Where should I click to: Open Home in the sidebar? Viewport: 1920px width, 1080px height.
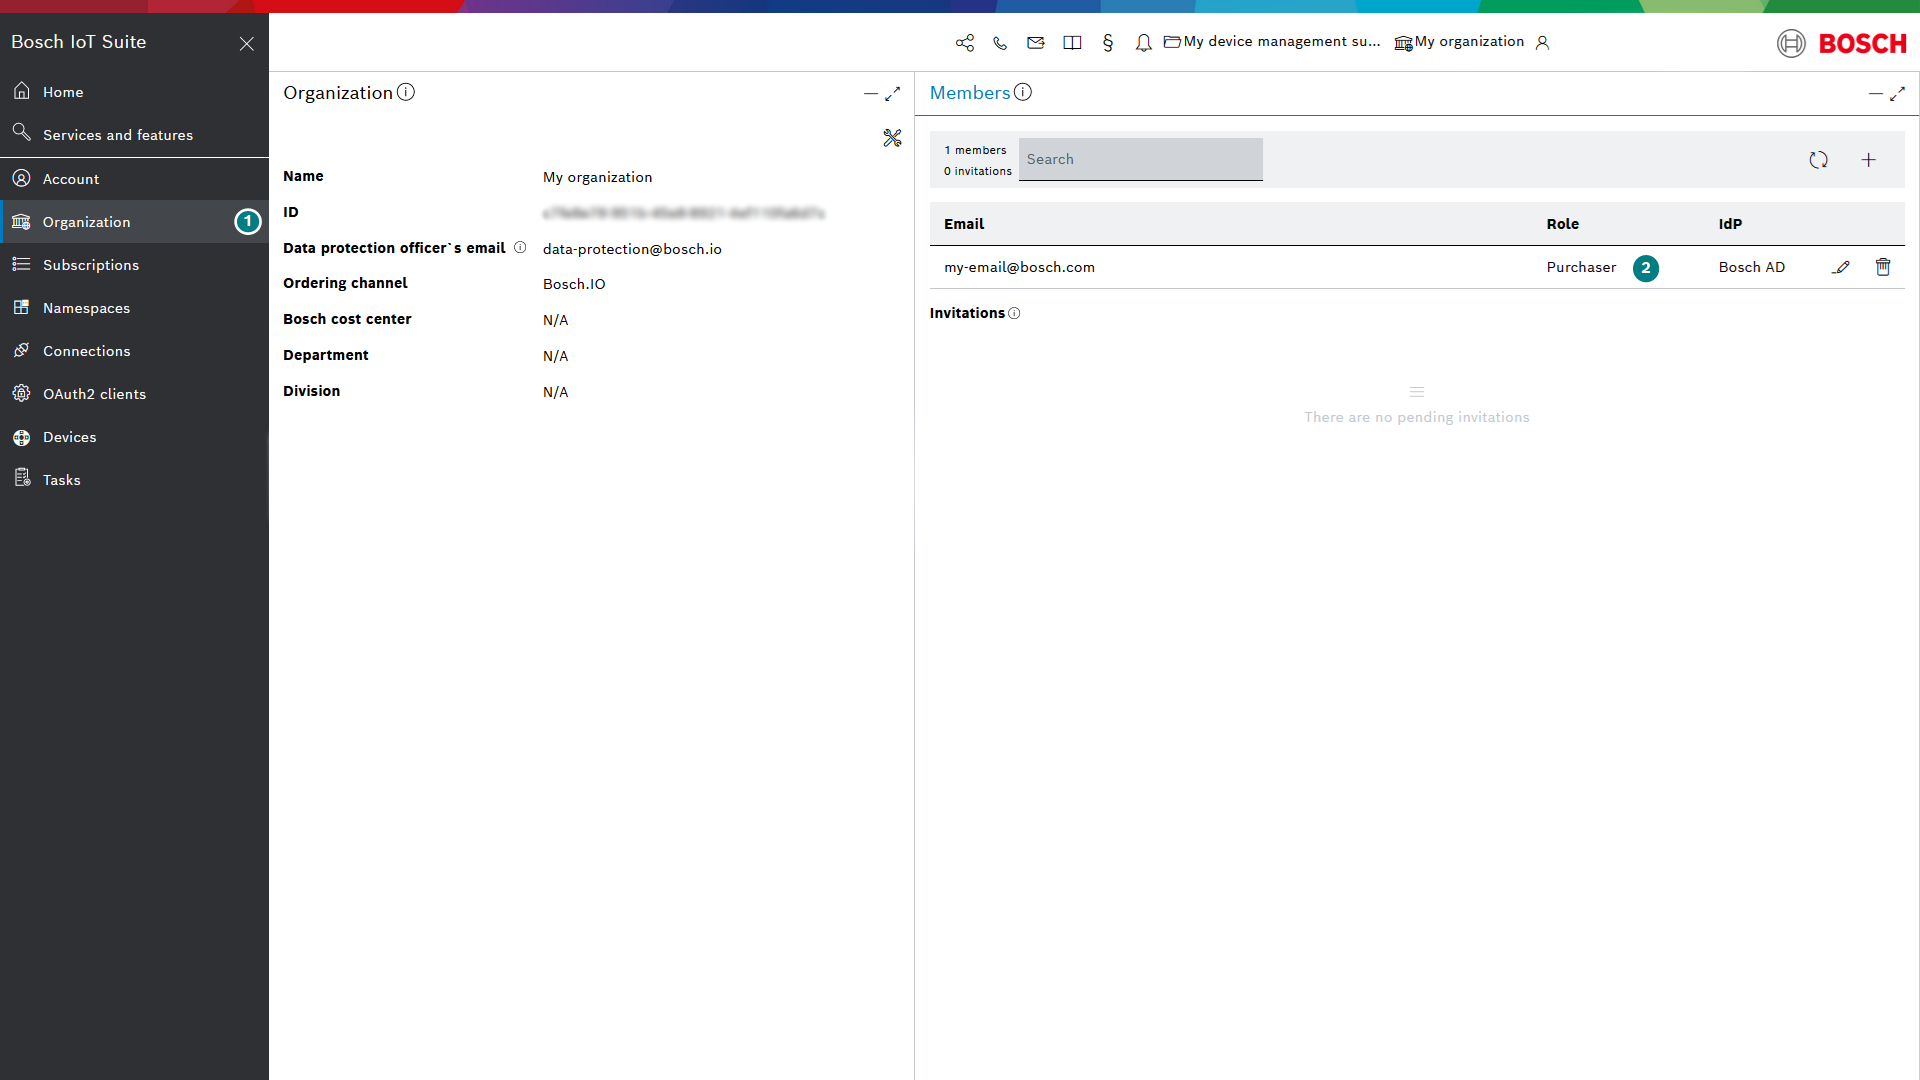134,92
